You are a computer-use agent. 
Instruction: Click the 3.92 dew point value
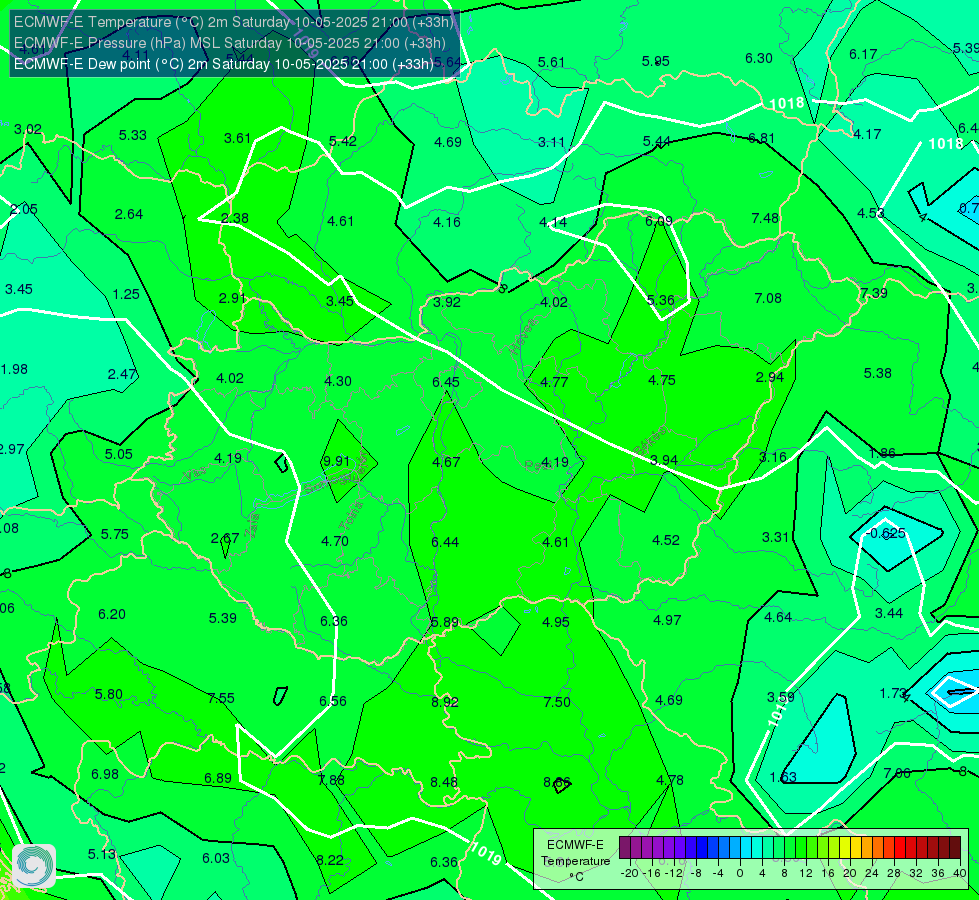tap(446, 302)
